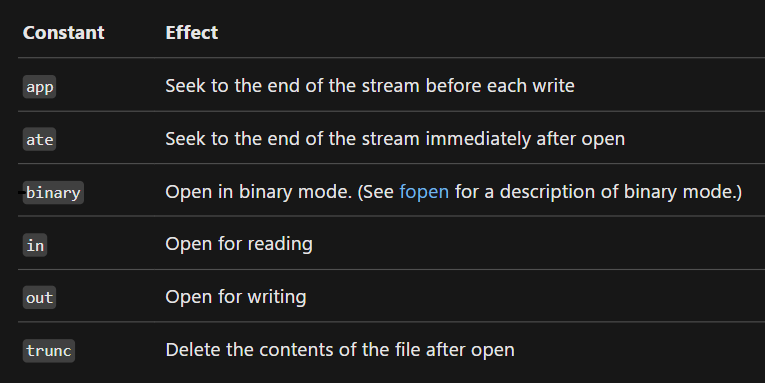The image size is (765, 383).
Task: Click the app constant code label
Action: click(40, 87)
